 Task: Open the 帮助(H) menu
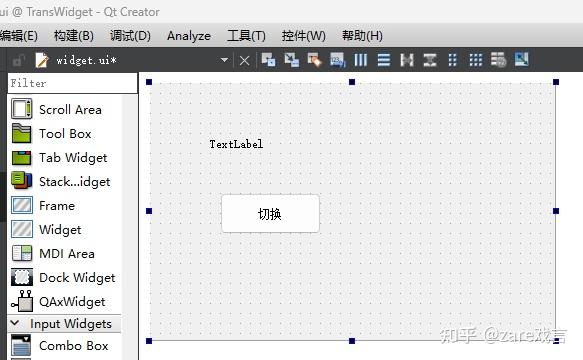362,36
